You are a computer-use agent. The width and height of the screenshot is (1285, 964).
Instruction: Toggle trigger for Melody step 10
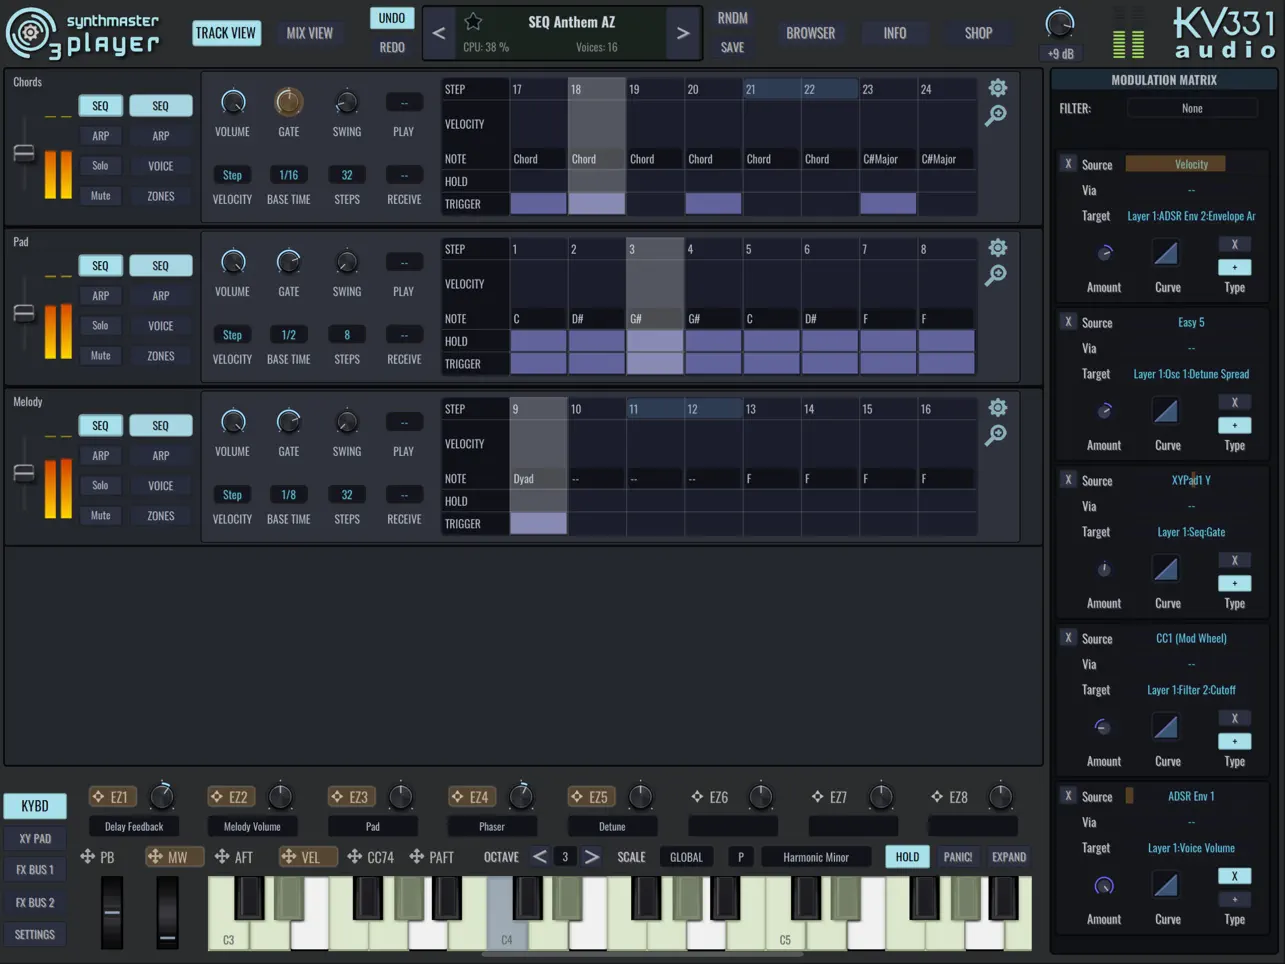tap(596, 524)
